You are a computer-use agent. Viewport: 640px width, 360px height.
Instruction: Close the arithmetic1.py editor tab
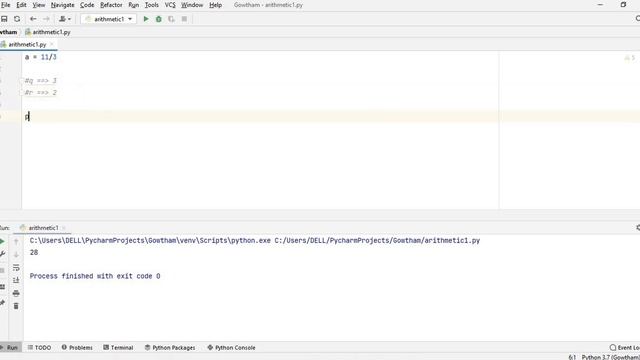tap(52, 44)
